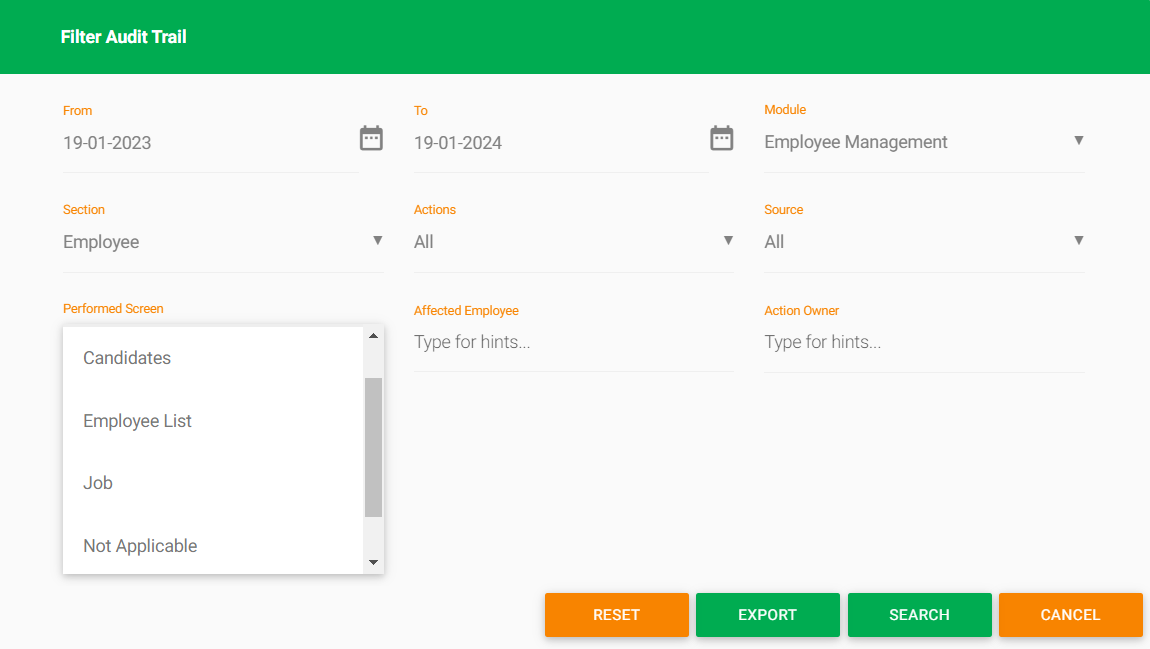Select Not Applicable option
The width and height of the screenshot is (1150, 649).
coord(213,546)
